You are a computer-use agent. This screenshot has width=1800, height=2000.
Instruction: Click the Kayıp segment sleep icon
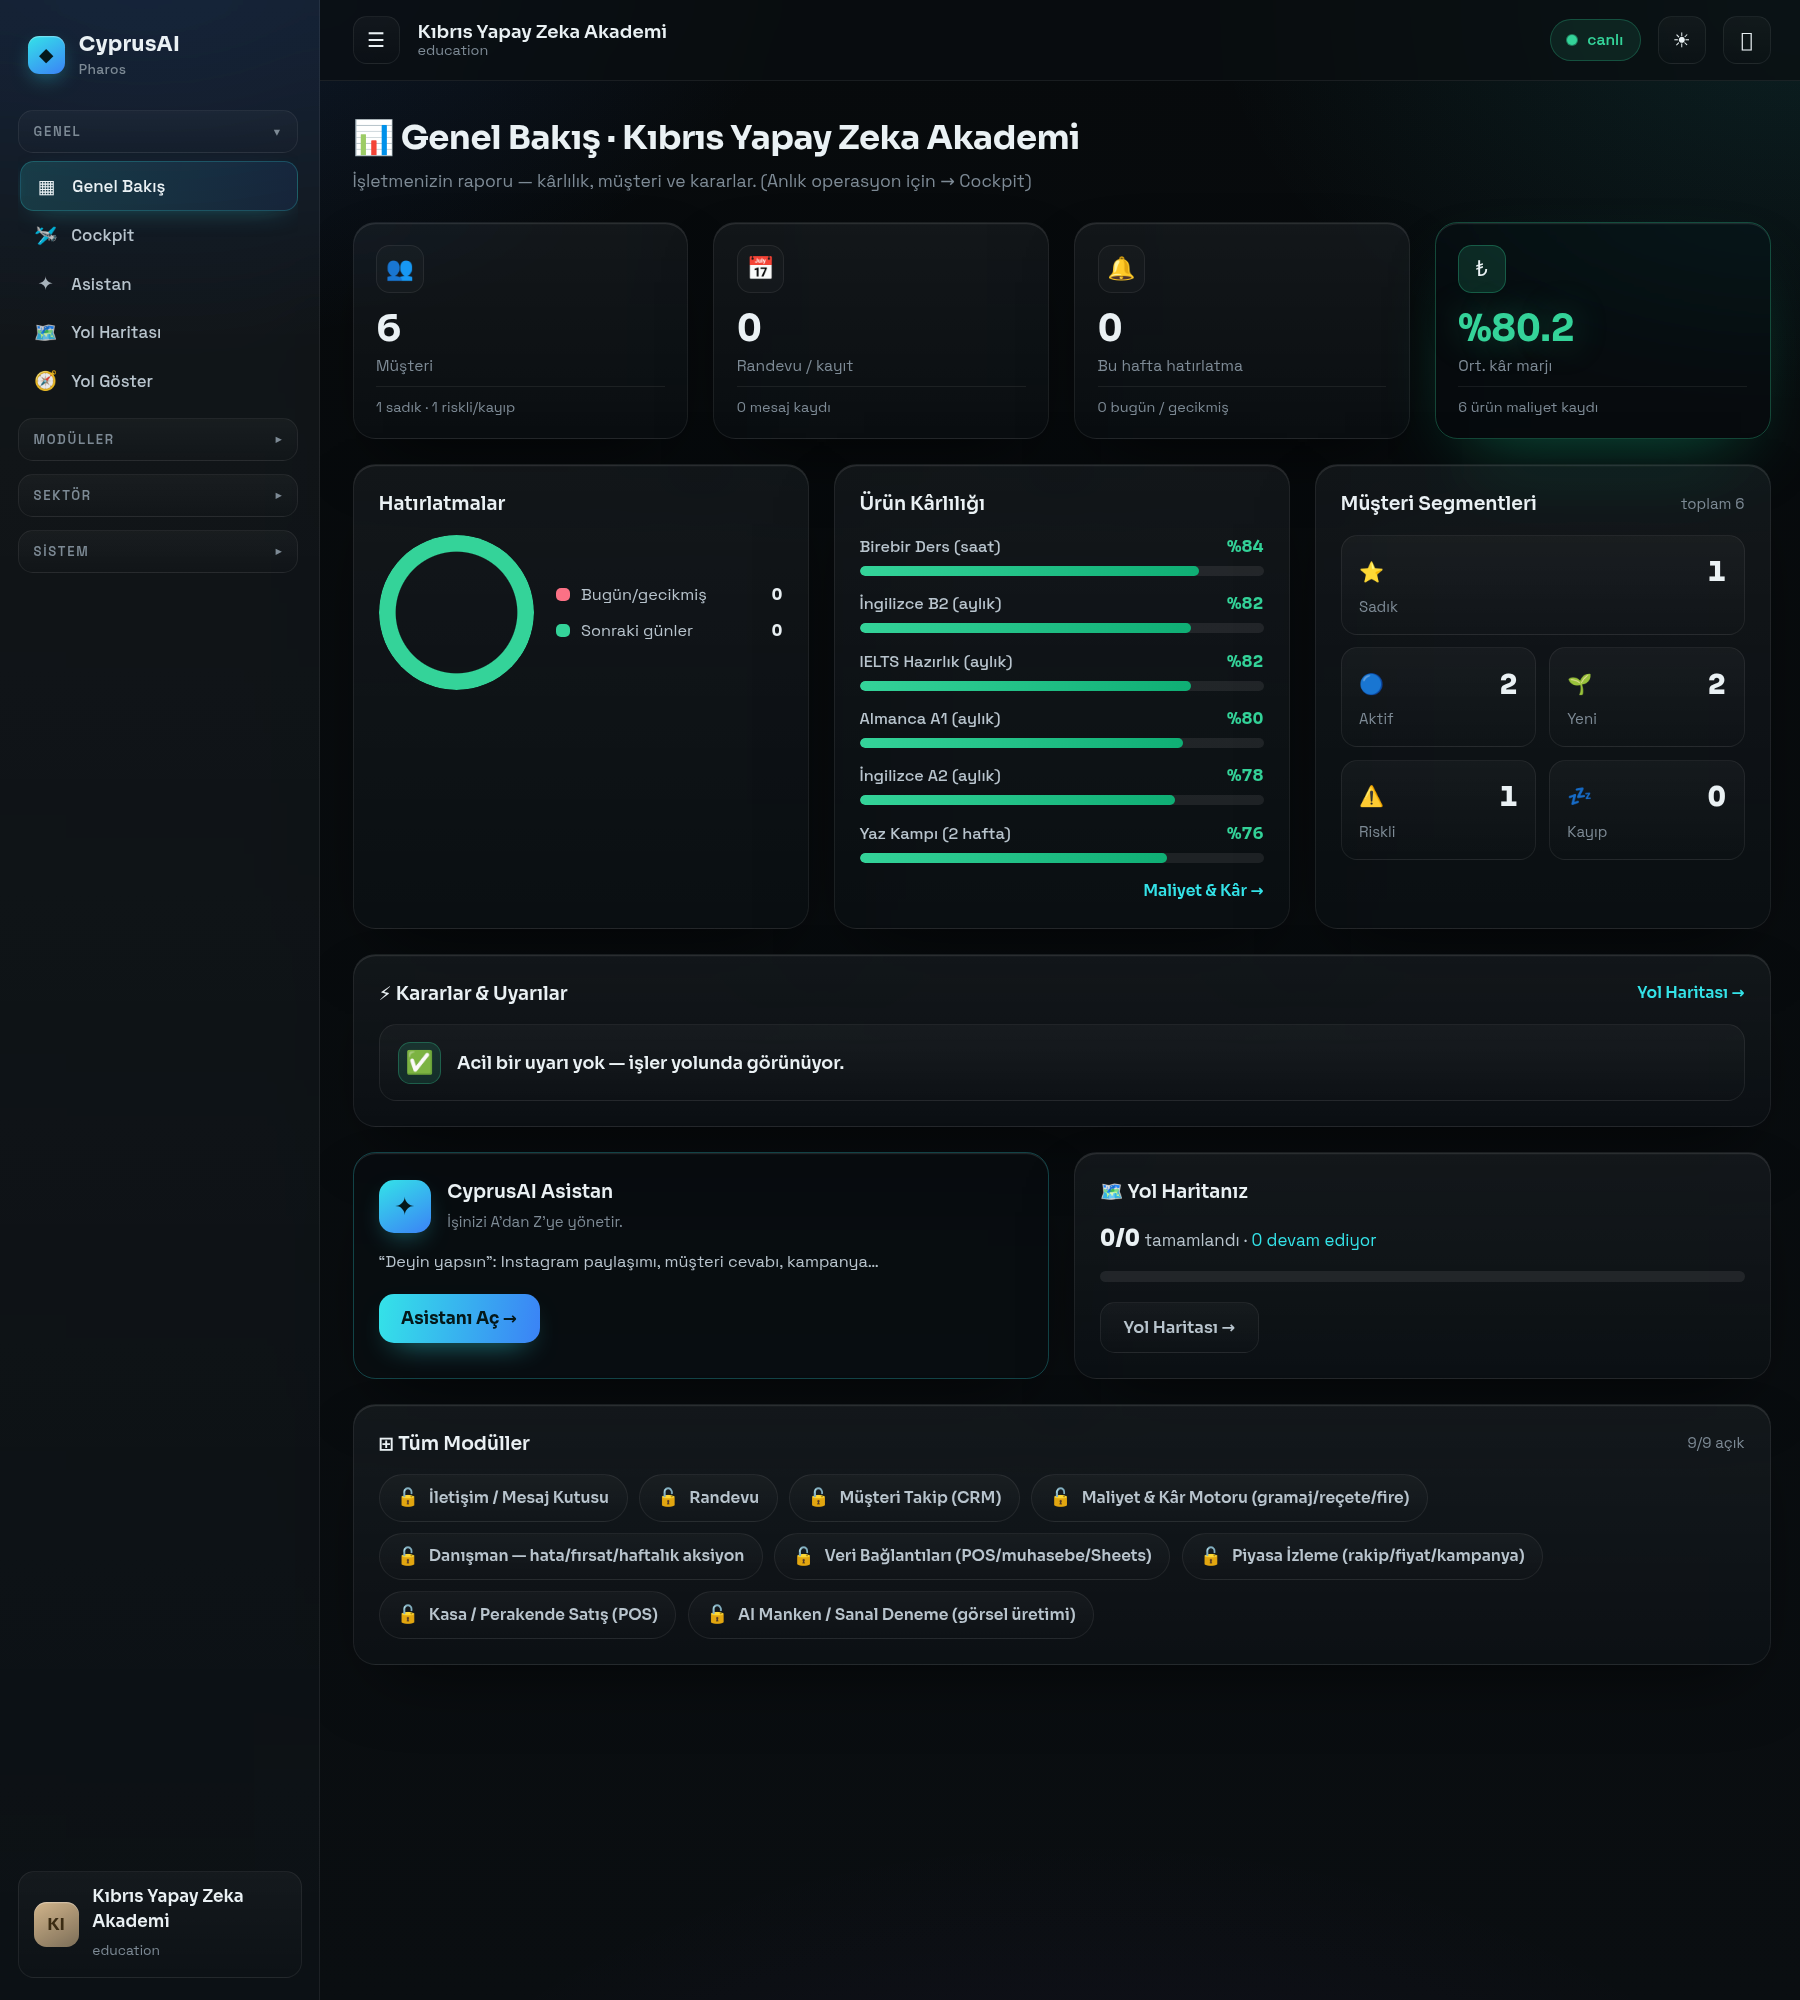pos(1579,796)
